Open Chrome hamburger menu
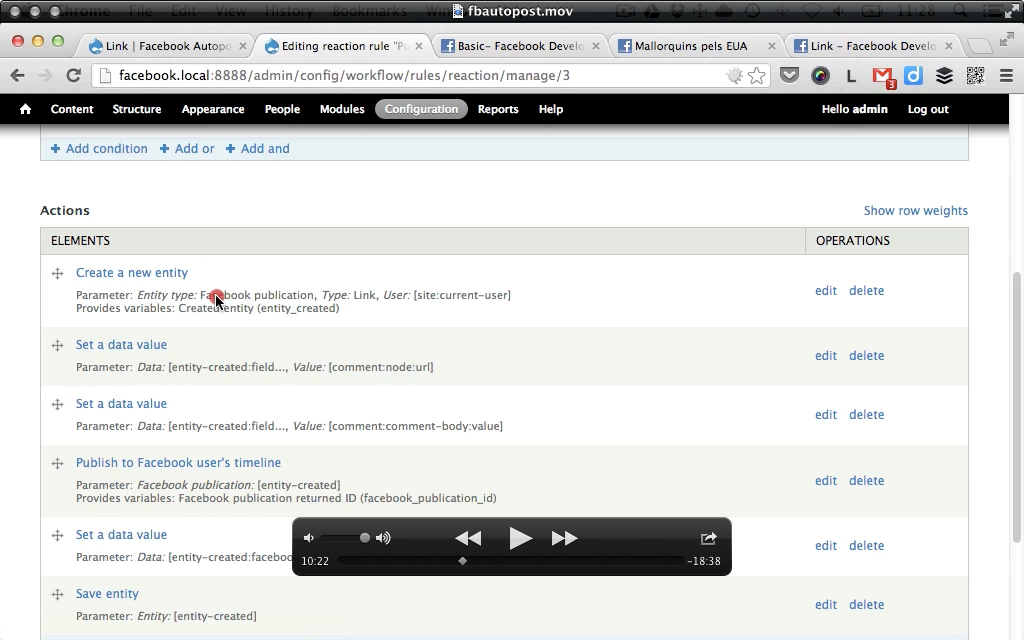Image resolution: width=1024 pixels, height=640 pixels. pos(1006,76)
